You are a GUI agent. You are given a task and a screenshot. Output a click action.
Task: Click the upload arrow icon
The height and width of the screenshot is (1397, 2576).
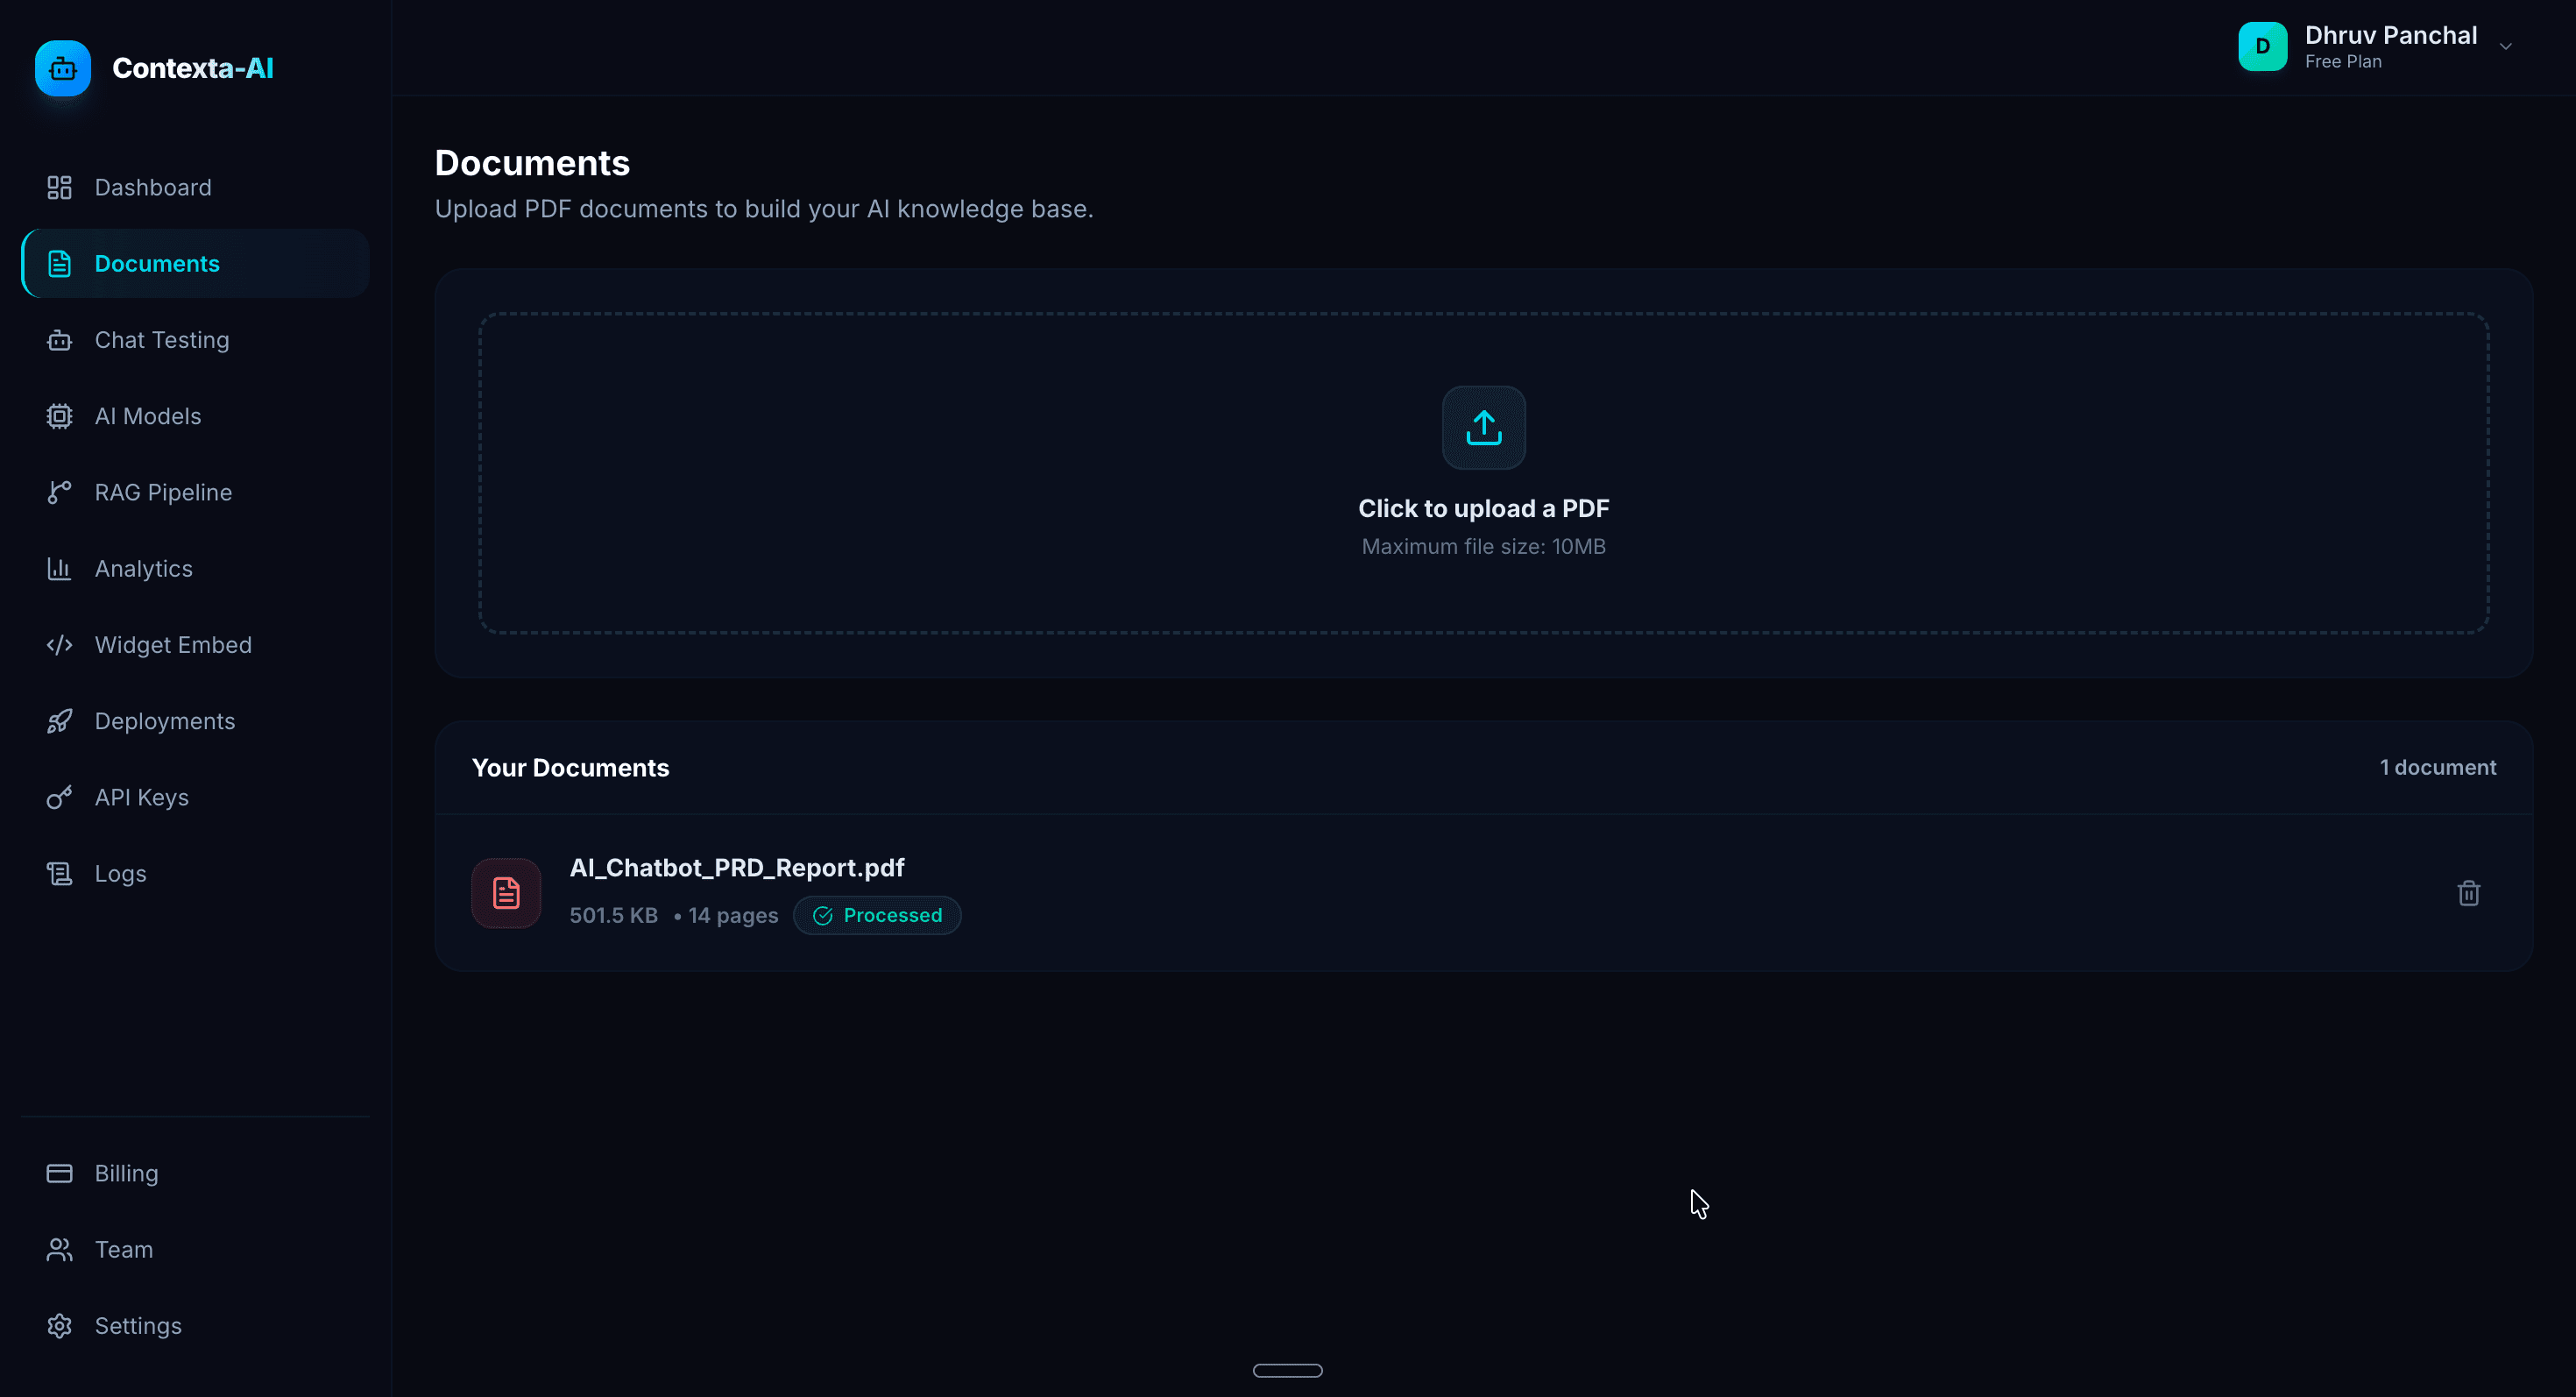tap(1484, 428)
